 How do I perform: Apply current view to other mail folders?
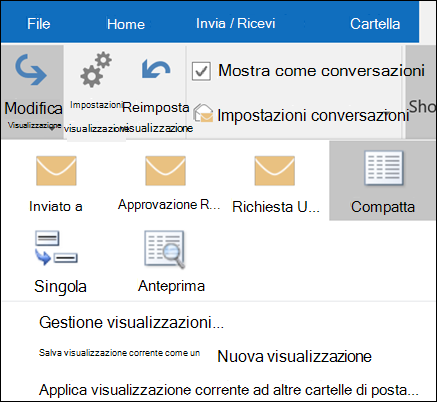(229, 390)
